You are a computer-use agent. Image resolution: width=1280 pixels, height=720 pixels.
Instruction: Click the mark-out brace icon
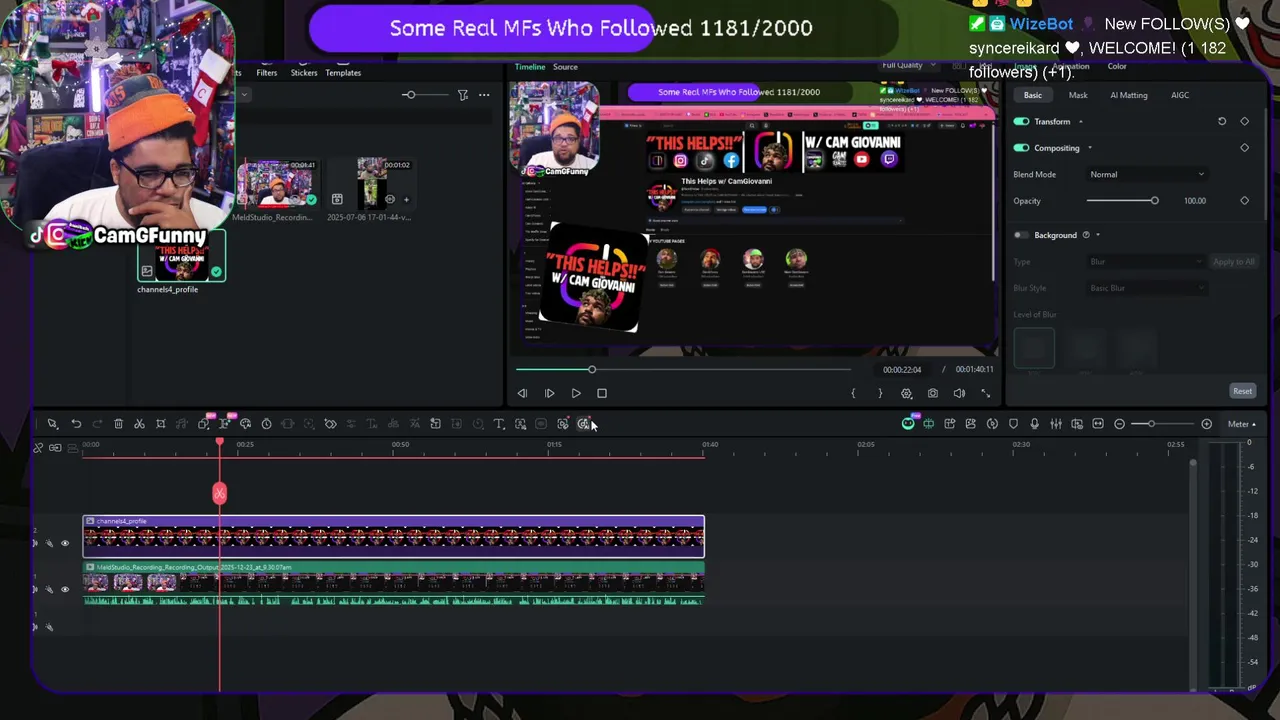[880, 394]
